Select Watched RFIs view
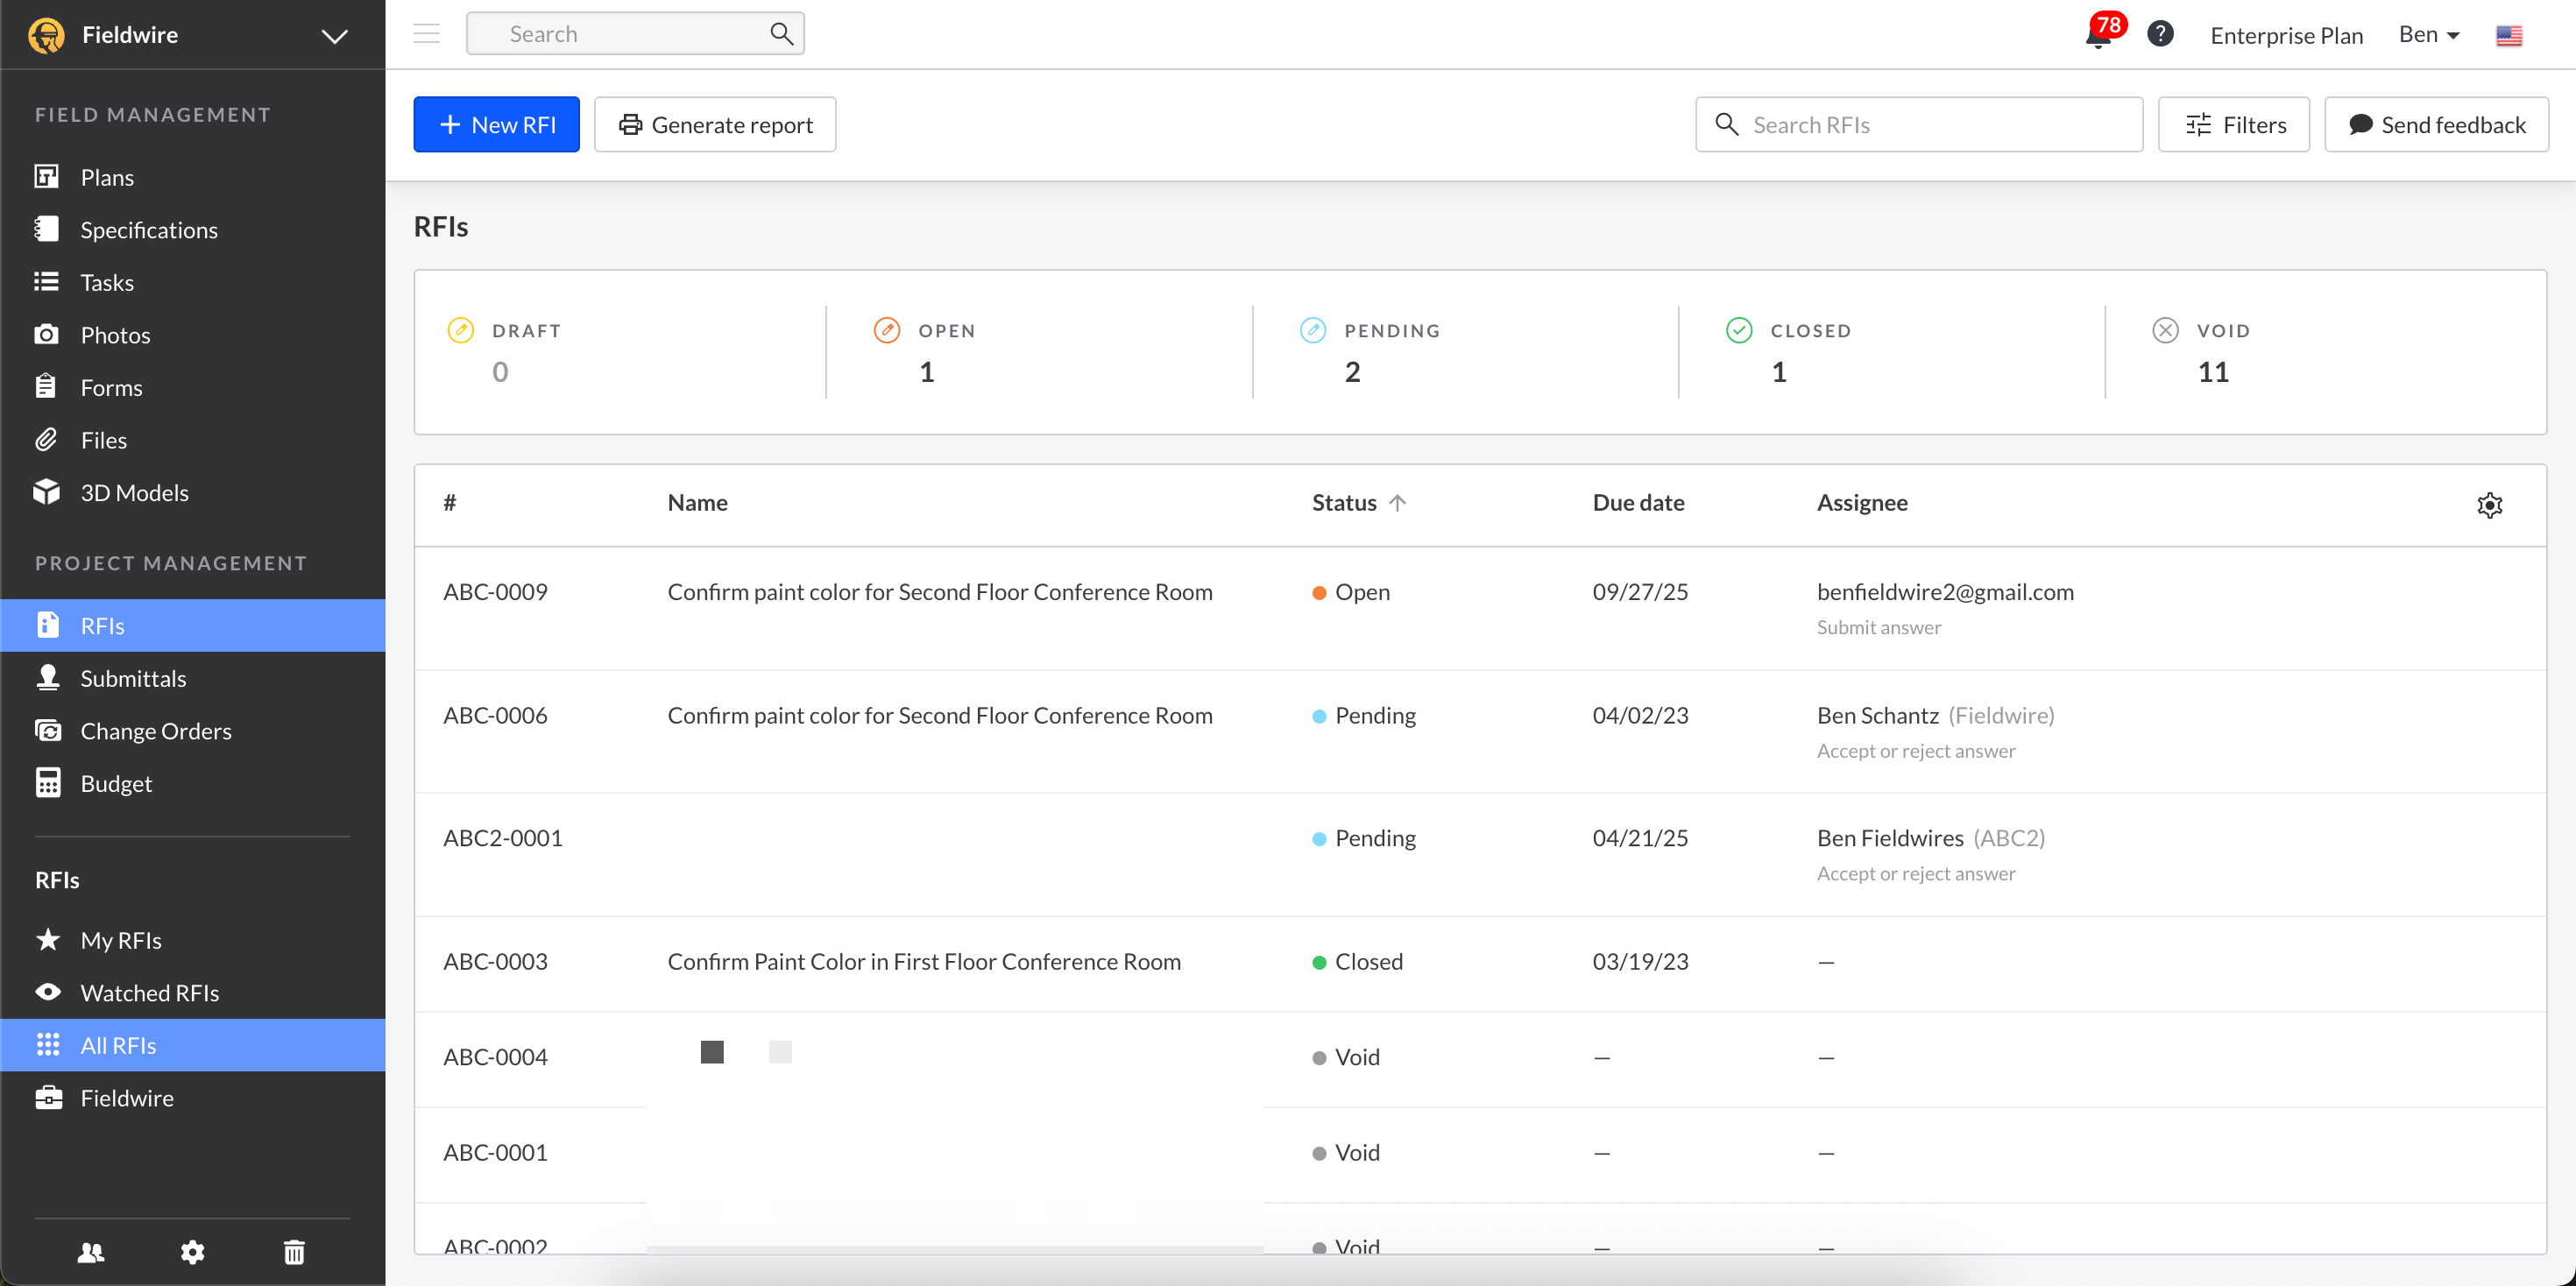Screen dimensions: 2576x1286 coord(149,992)
